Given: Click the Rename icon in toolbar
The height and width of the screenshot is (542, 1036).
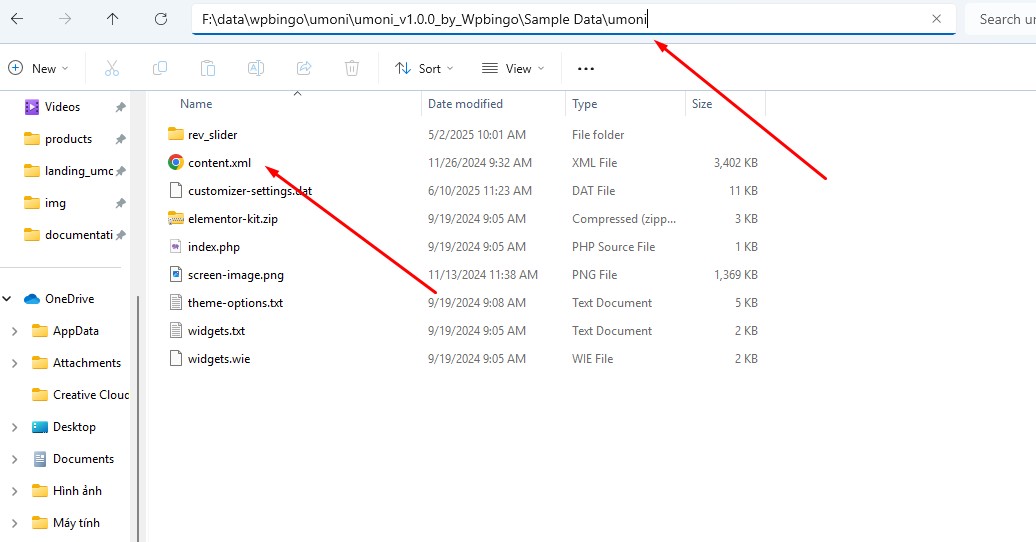Looking at the screenshot, I should pos(256,68).
